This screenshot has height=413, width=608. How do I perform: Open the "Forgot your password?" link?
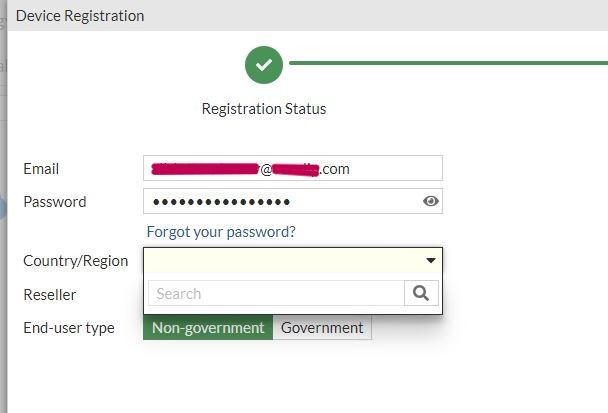[x=221, y=232]
